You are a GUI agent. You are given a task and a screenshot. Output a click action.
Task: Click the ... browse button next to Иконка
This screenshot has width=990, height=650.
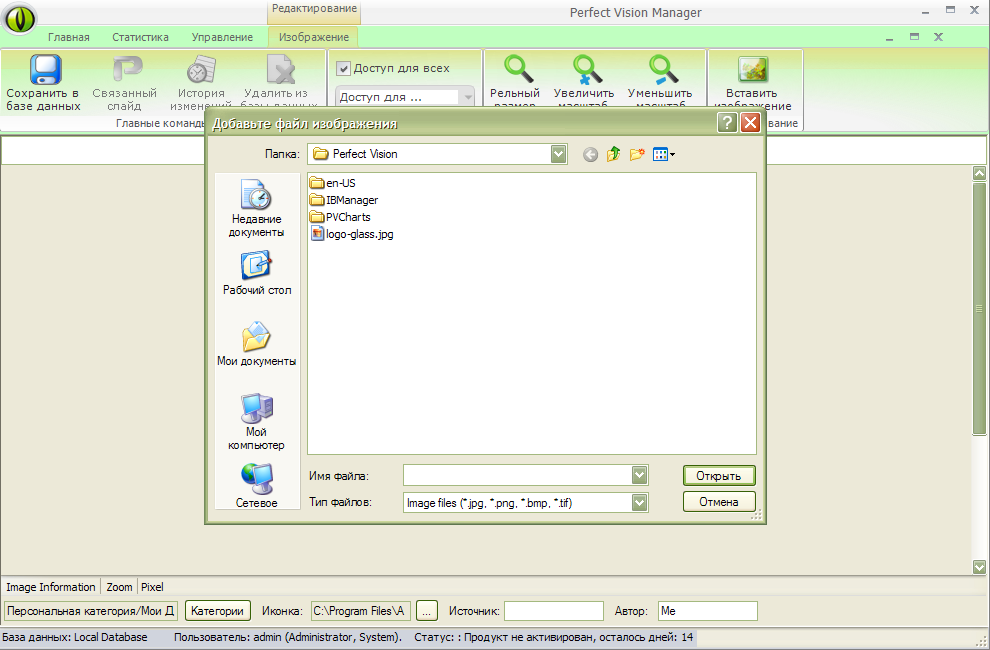[427, 611]
